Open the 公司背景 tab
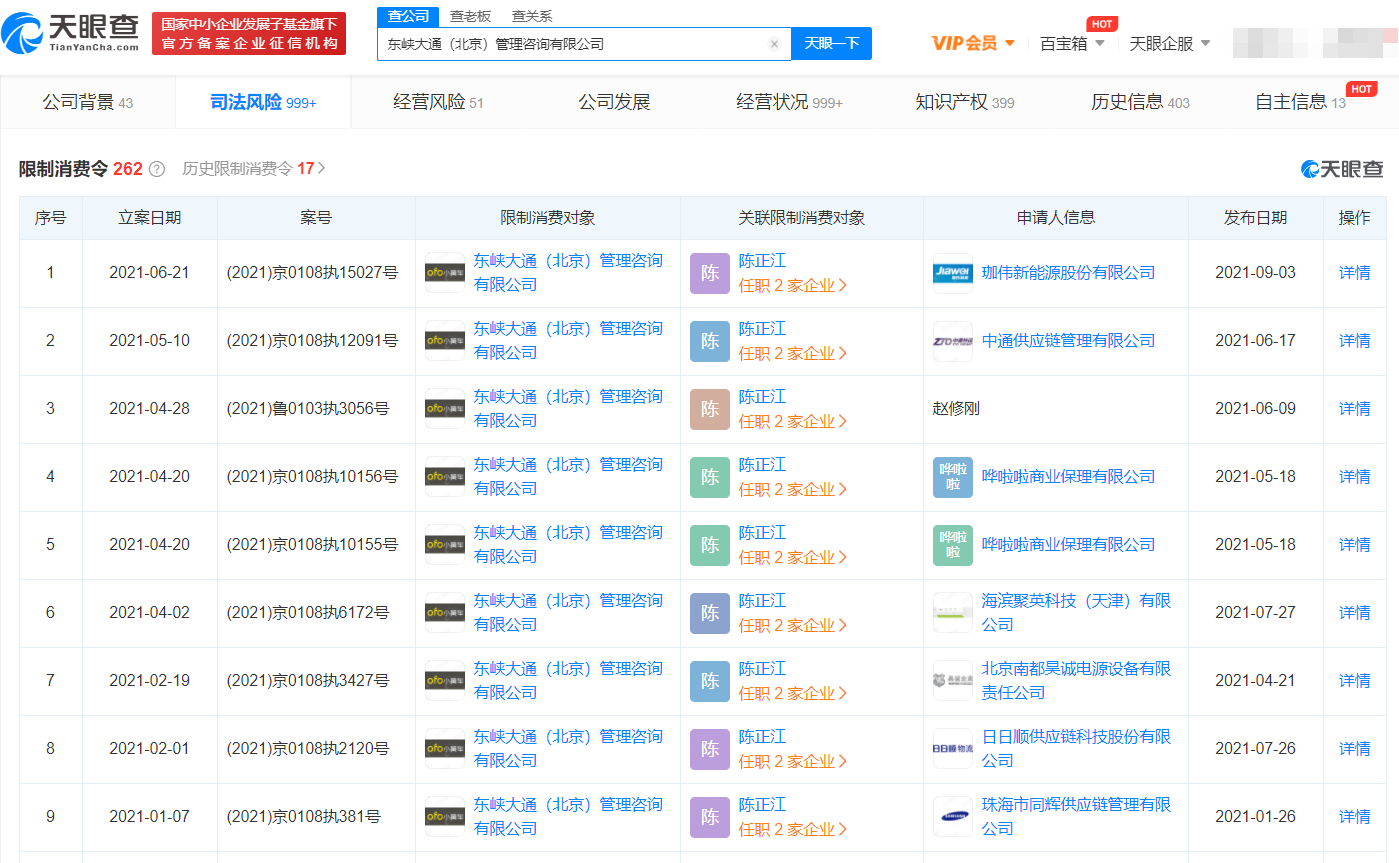The height and width of the screenshot is (863, 1399). click(88, 102)
